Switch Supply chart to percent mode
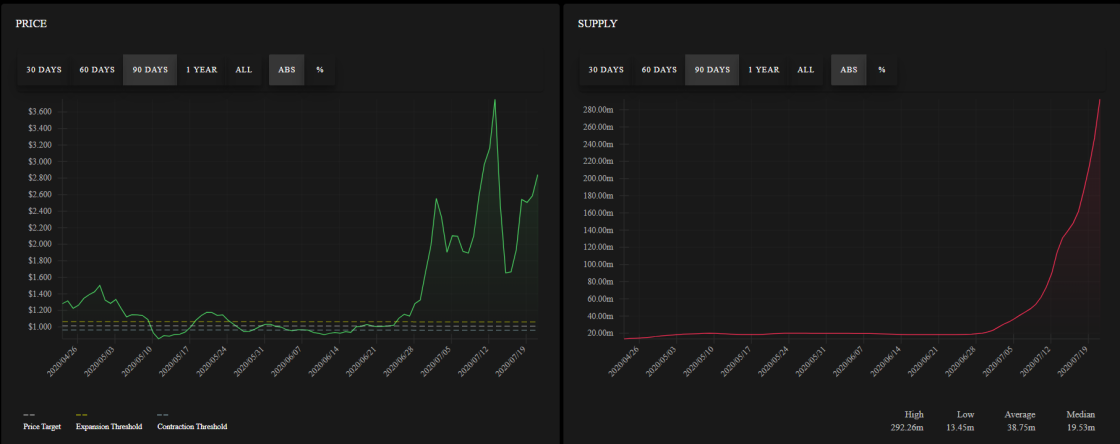Image resolution: width=1120 pixels, height=444 pixels. (x=882, y=70)
